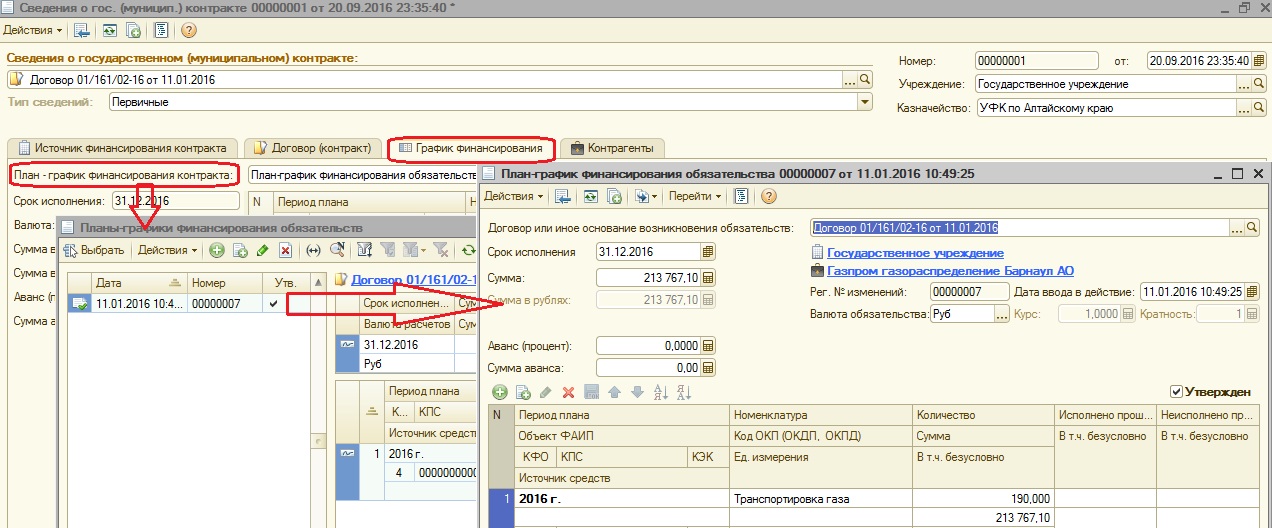Image resolution: width=1272 pixels, height=528 pixels.
Task: Open Действия menu in main window toolbar
Action: click(x=32, y=30)
